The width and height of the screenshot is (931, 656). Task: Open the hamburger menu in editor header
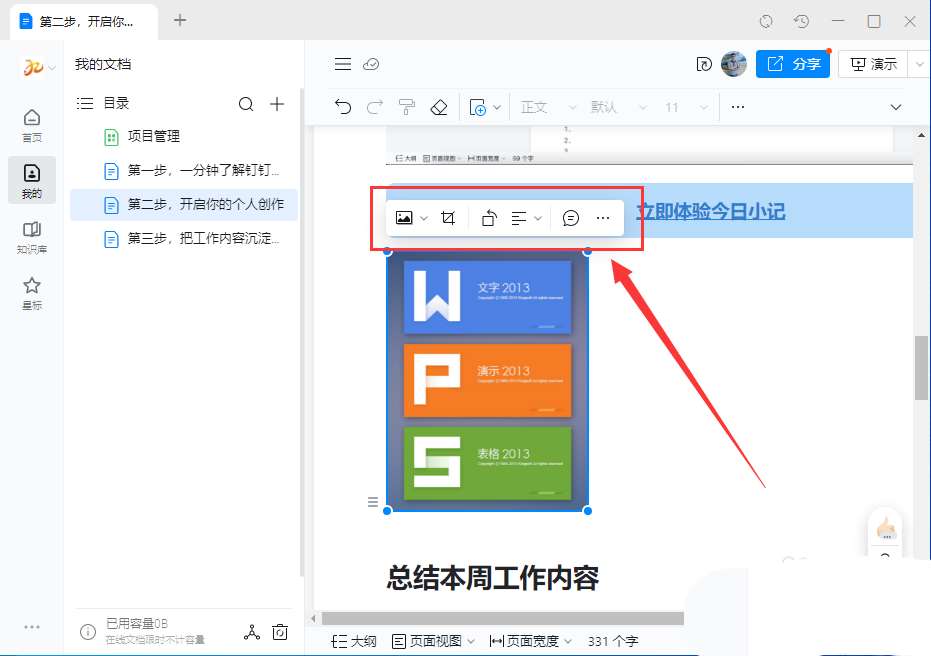[343, 64]
